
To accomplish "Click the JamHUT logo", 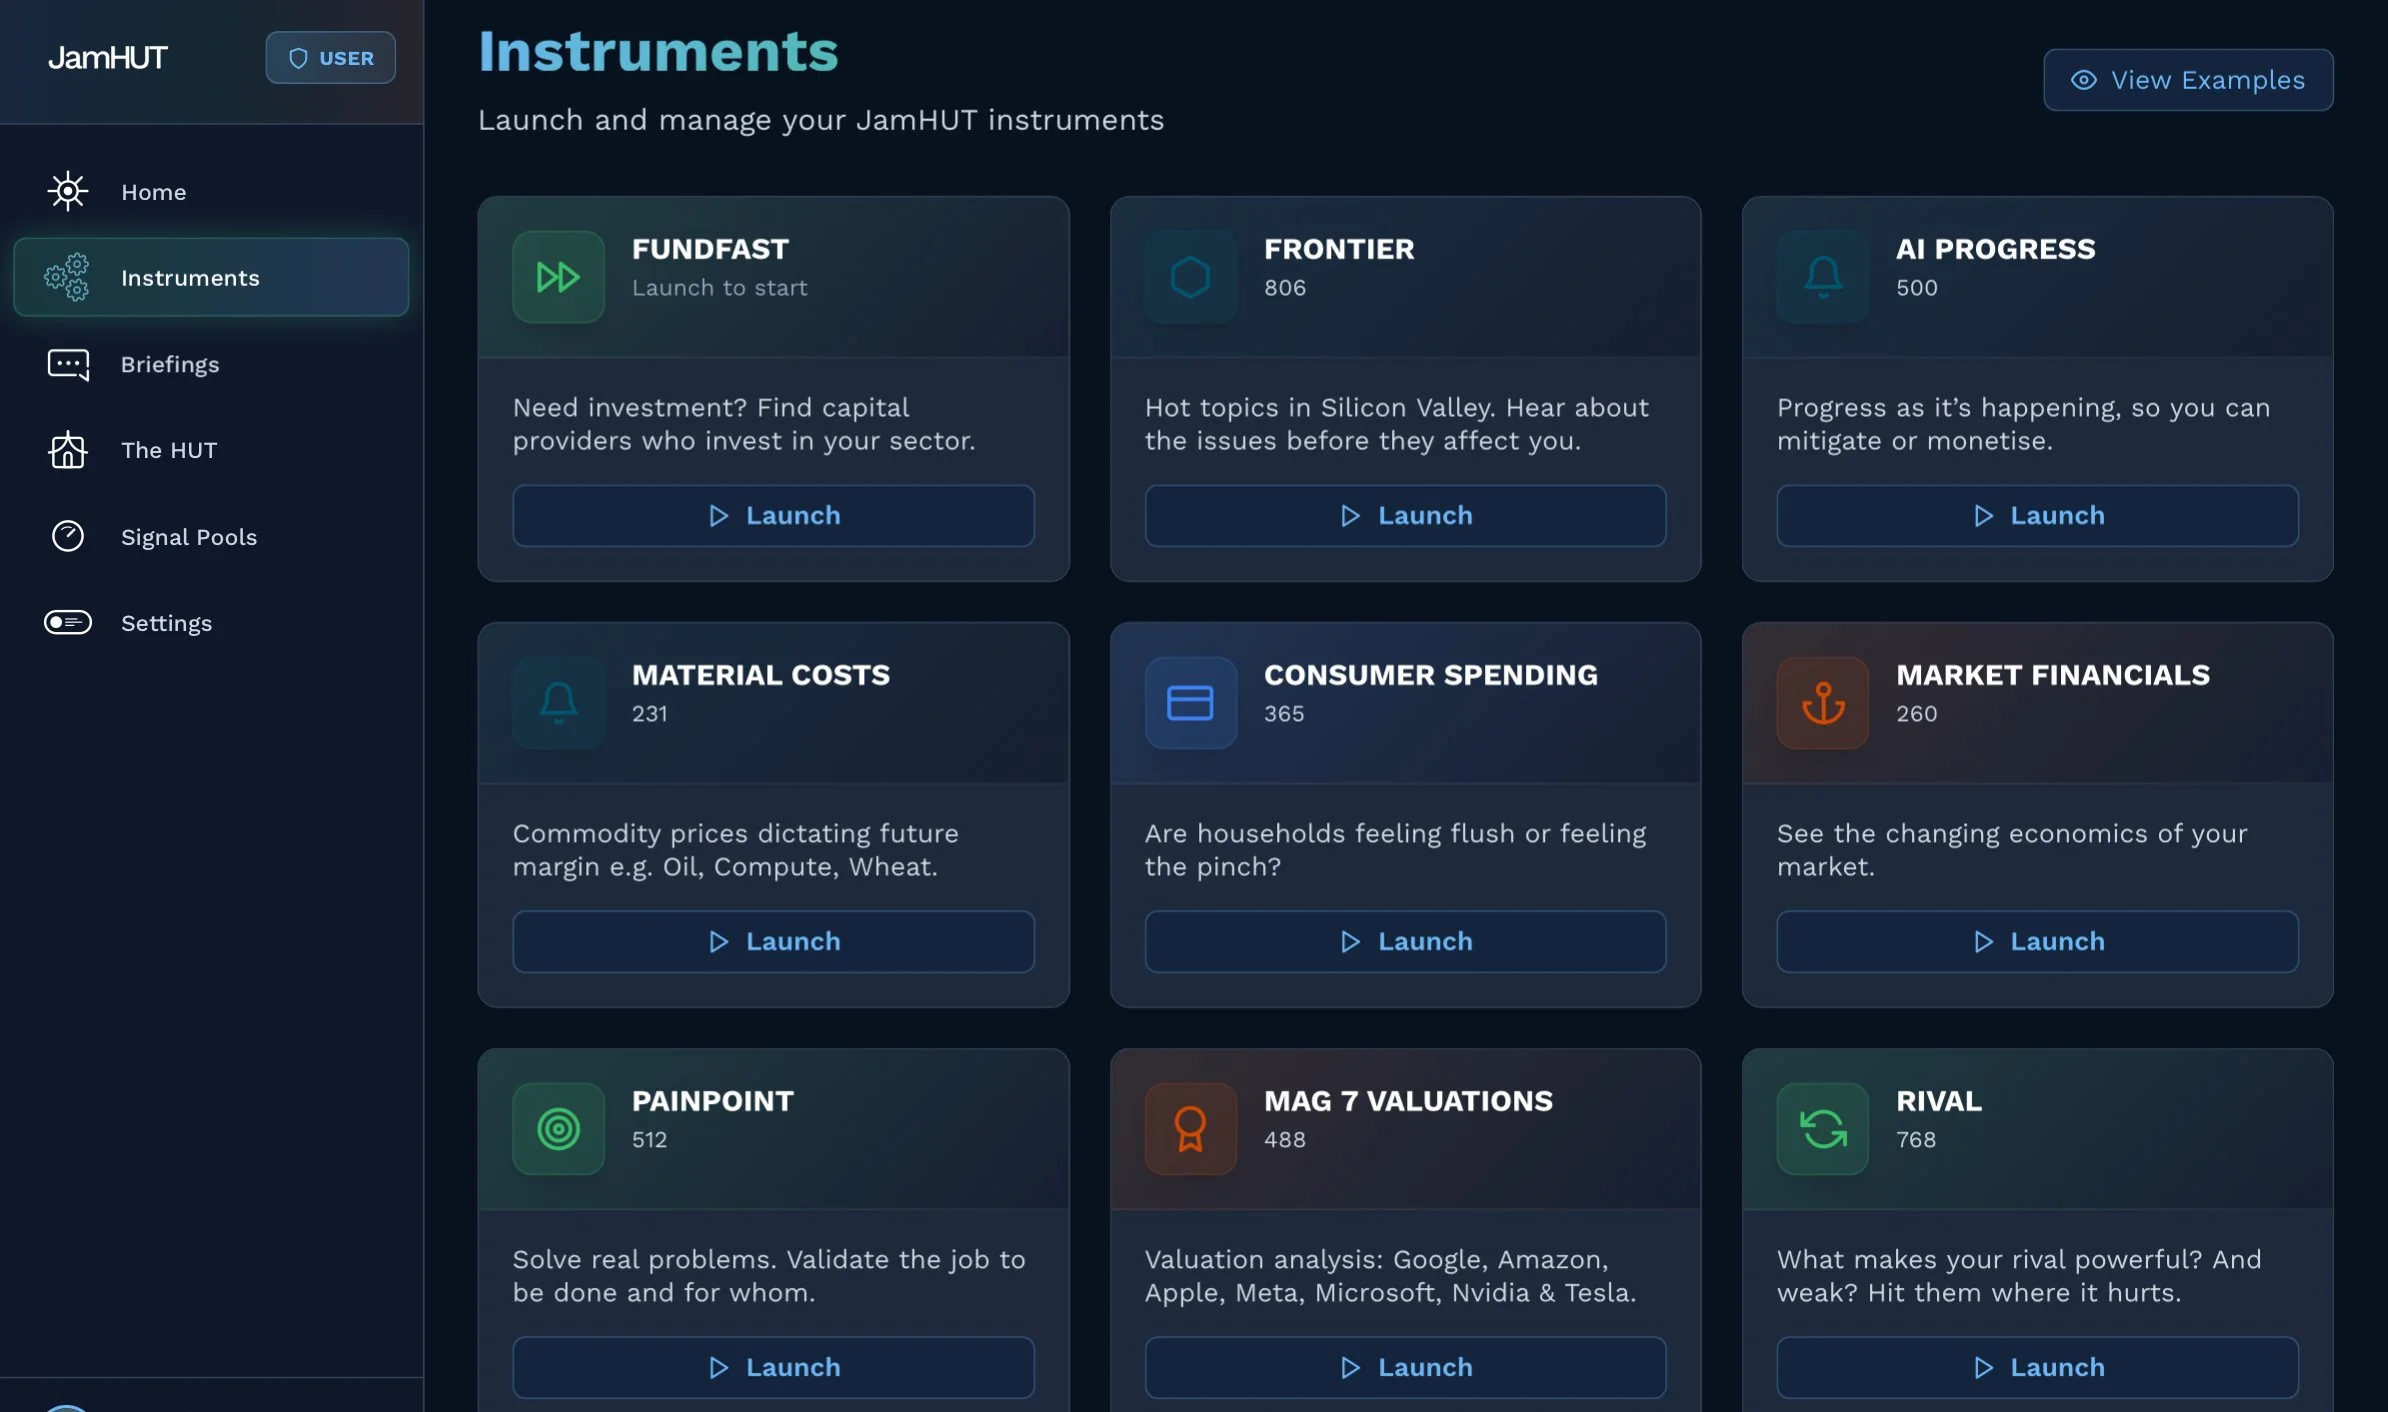I will tap(108, 58).
